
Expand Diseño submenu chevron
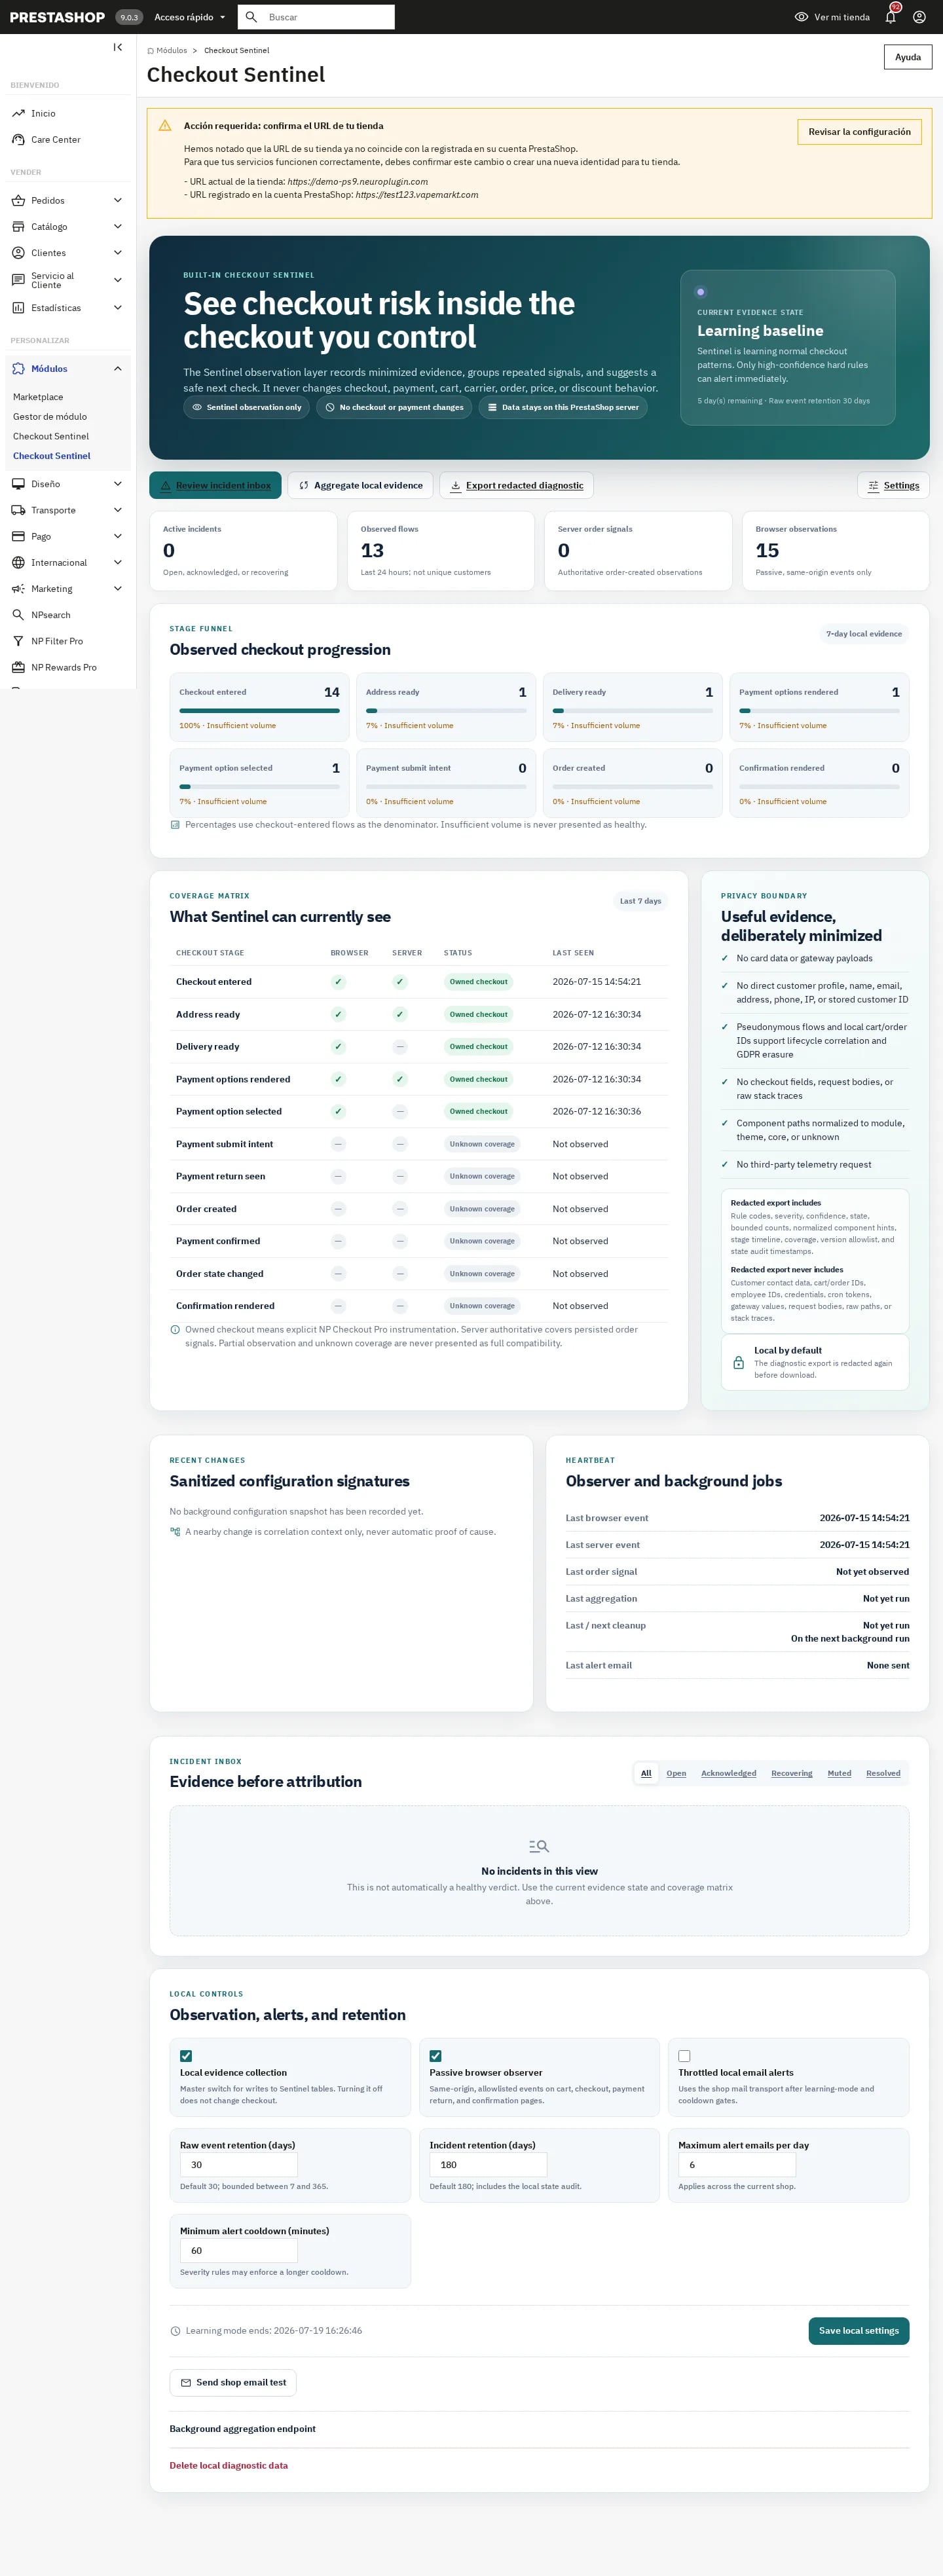pos(117,484)
